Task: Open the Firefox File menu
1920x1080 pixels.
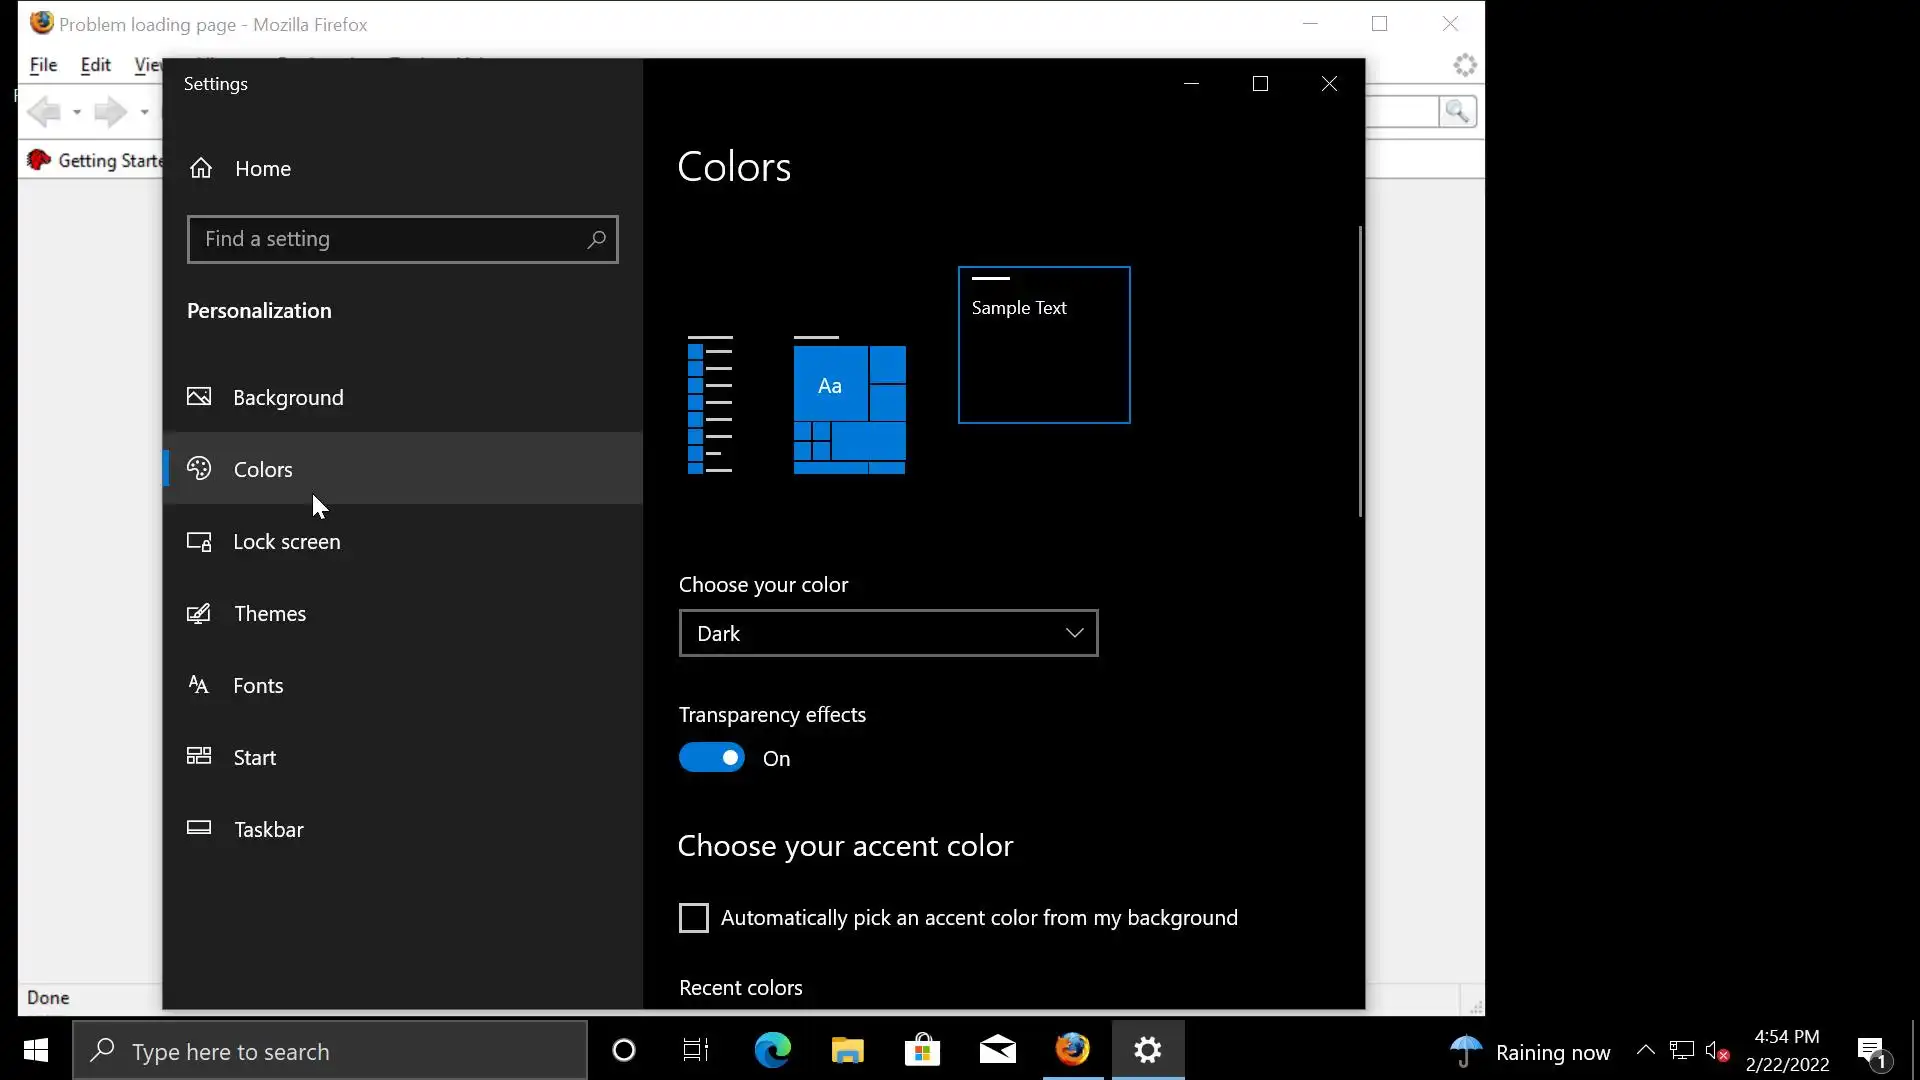Action: 43,65
